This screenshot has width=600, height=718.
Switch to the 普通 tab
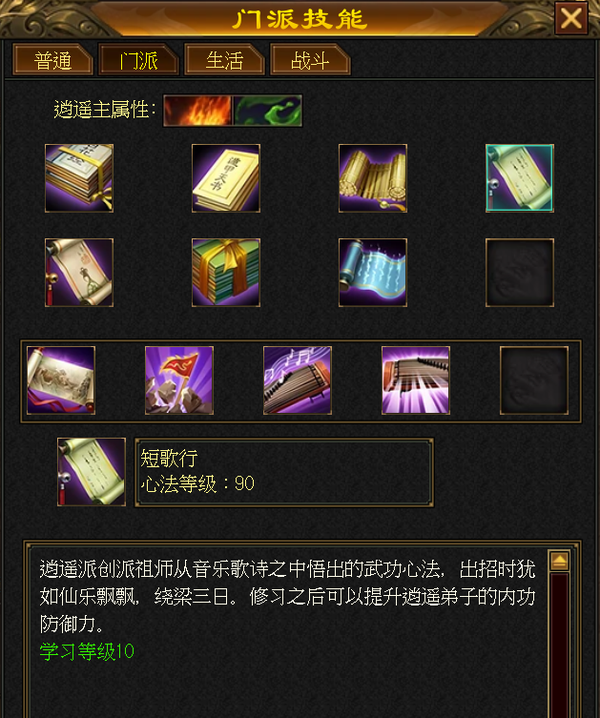[x=53, y=60]
